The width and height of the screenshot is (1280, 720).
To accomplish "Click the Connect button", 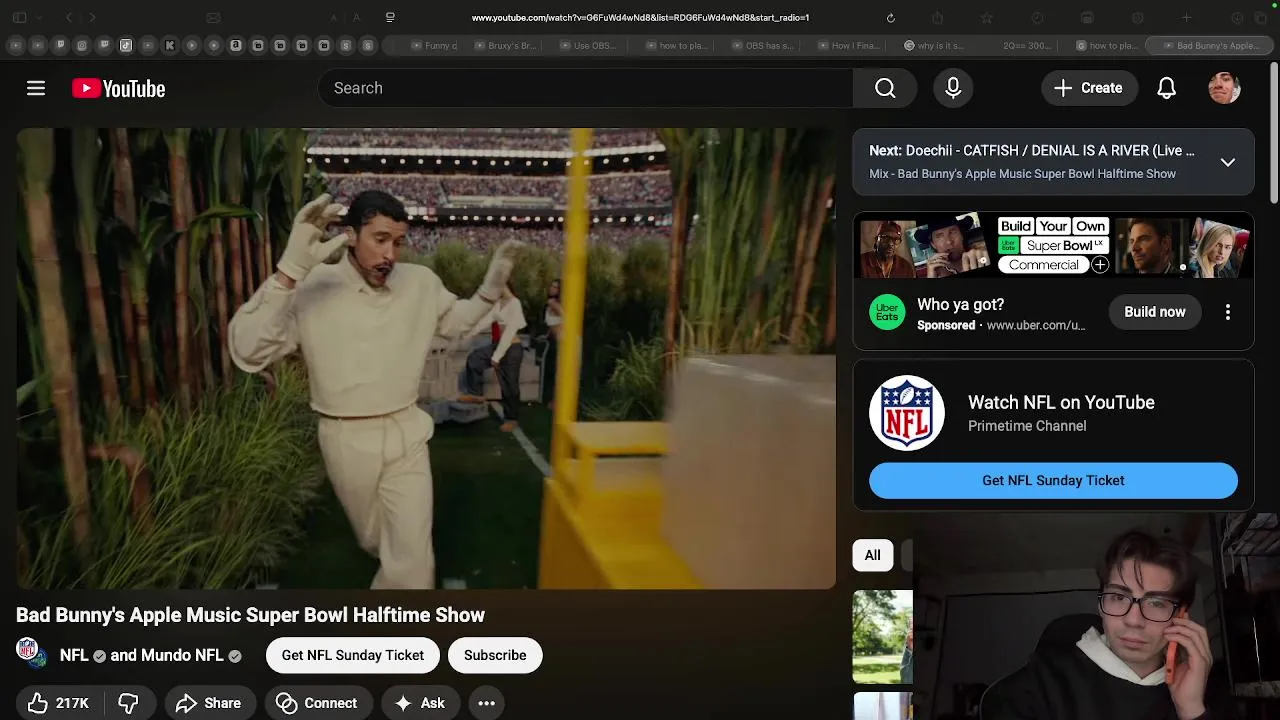I will coord(317,703).
